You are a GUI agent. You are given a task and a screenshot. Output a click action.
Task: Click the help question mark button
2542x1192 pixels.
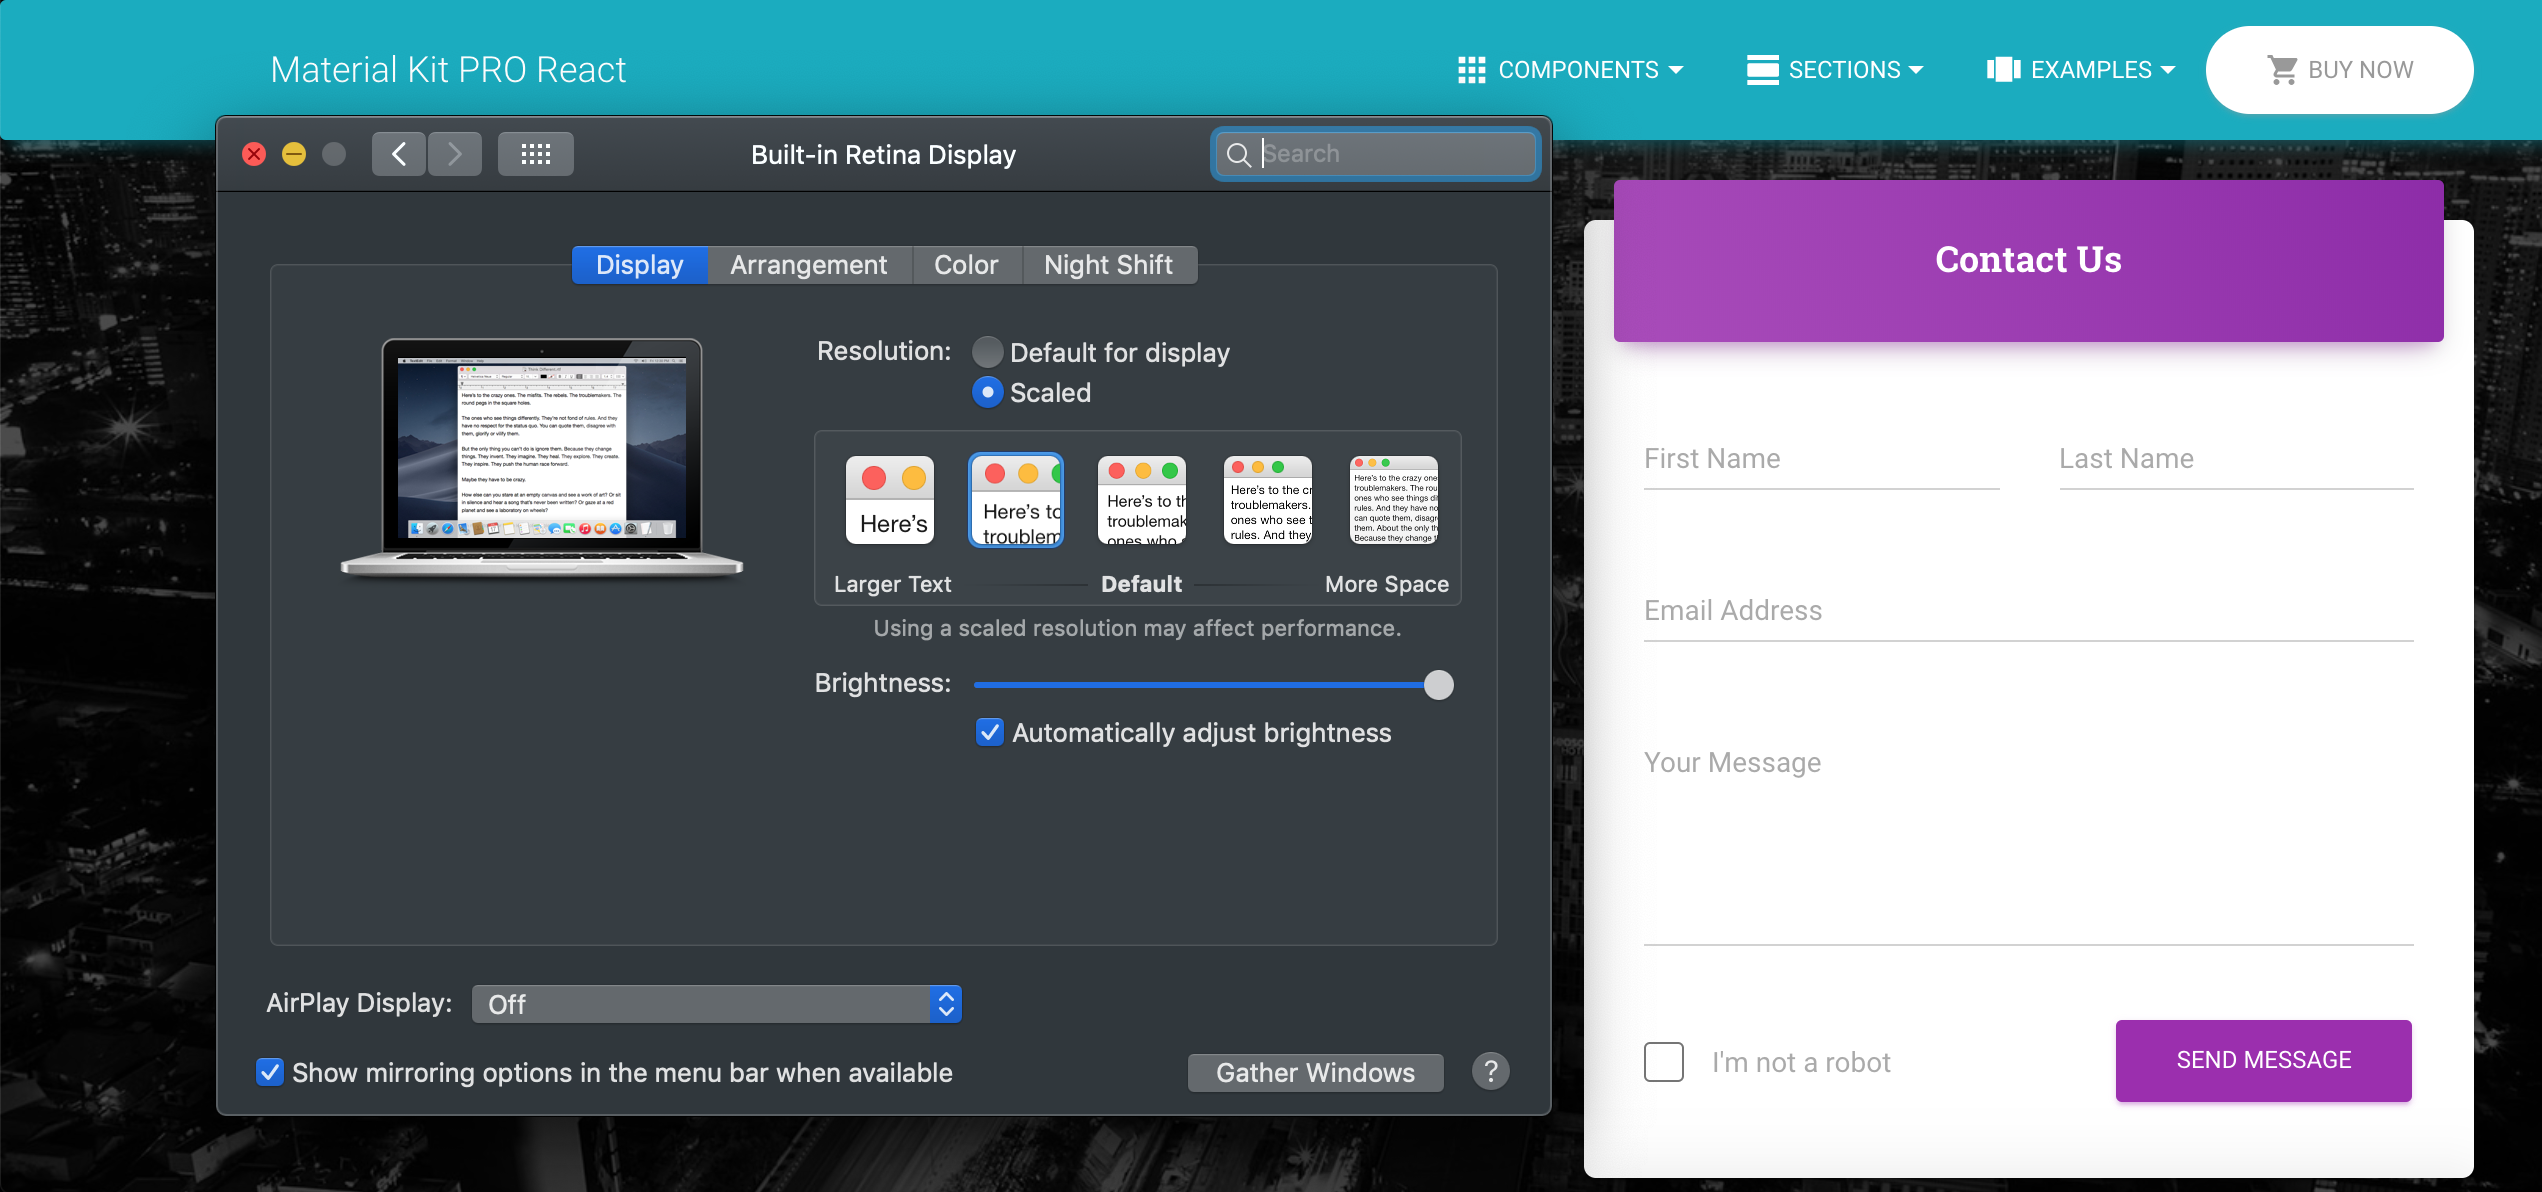[1490, 1071]
